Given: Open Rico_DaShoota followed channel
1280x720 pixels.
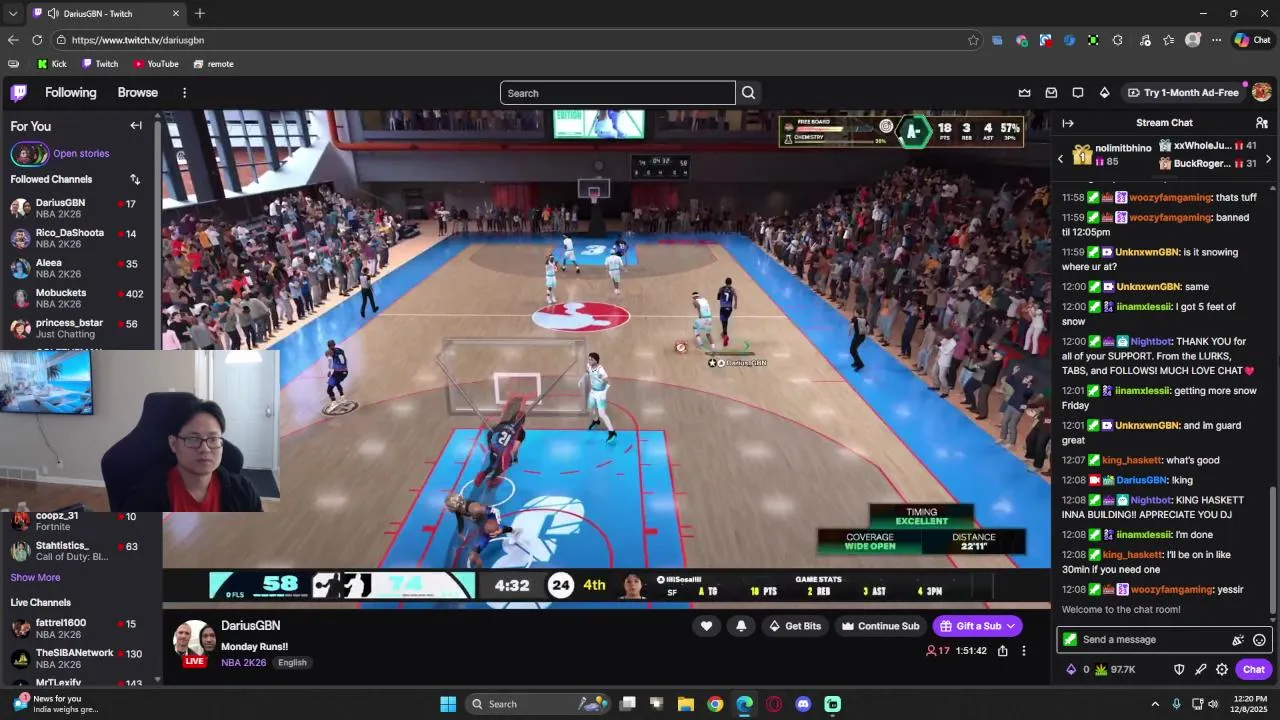Looking at the screenshot, I should coord(78,238).
